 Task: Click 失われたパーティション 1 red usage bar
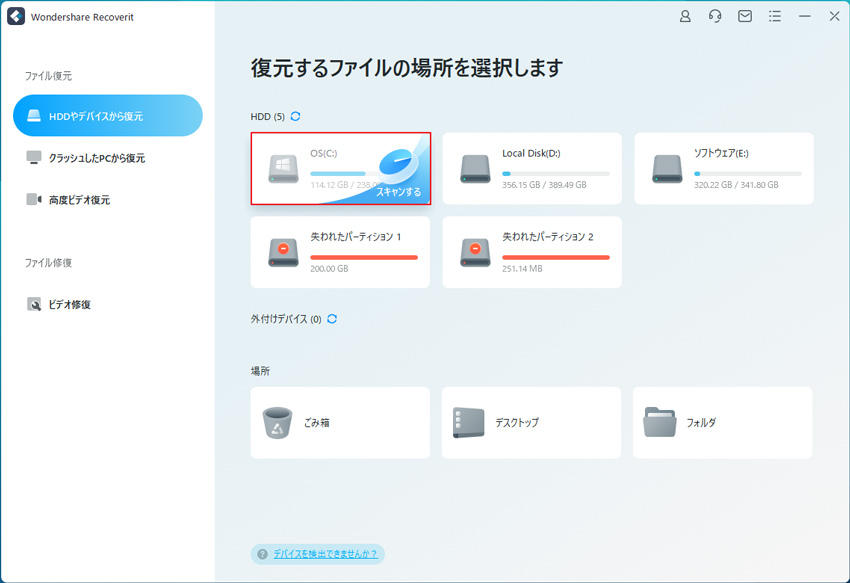click(364, 257)
